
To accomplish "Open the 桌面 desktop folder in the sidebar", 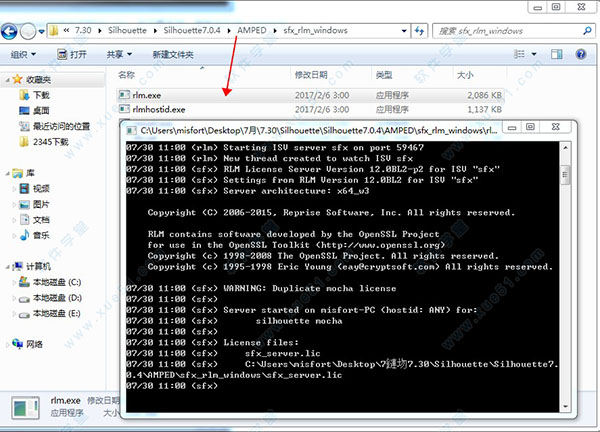I will coord(41,109).
